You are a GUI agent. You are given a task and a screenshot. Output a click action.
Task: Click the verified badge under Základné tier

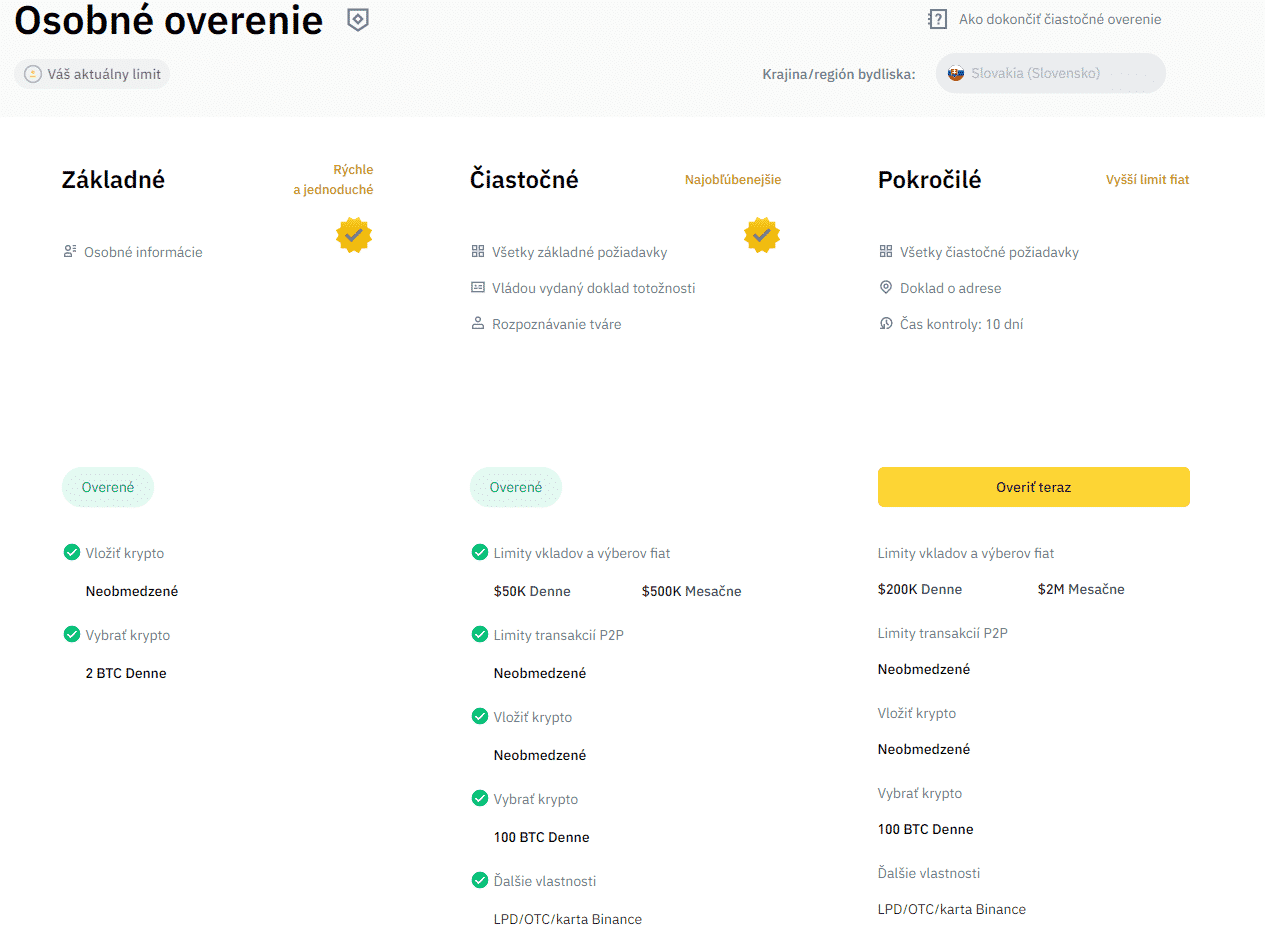(354, 235)
